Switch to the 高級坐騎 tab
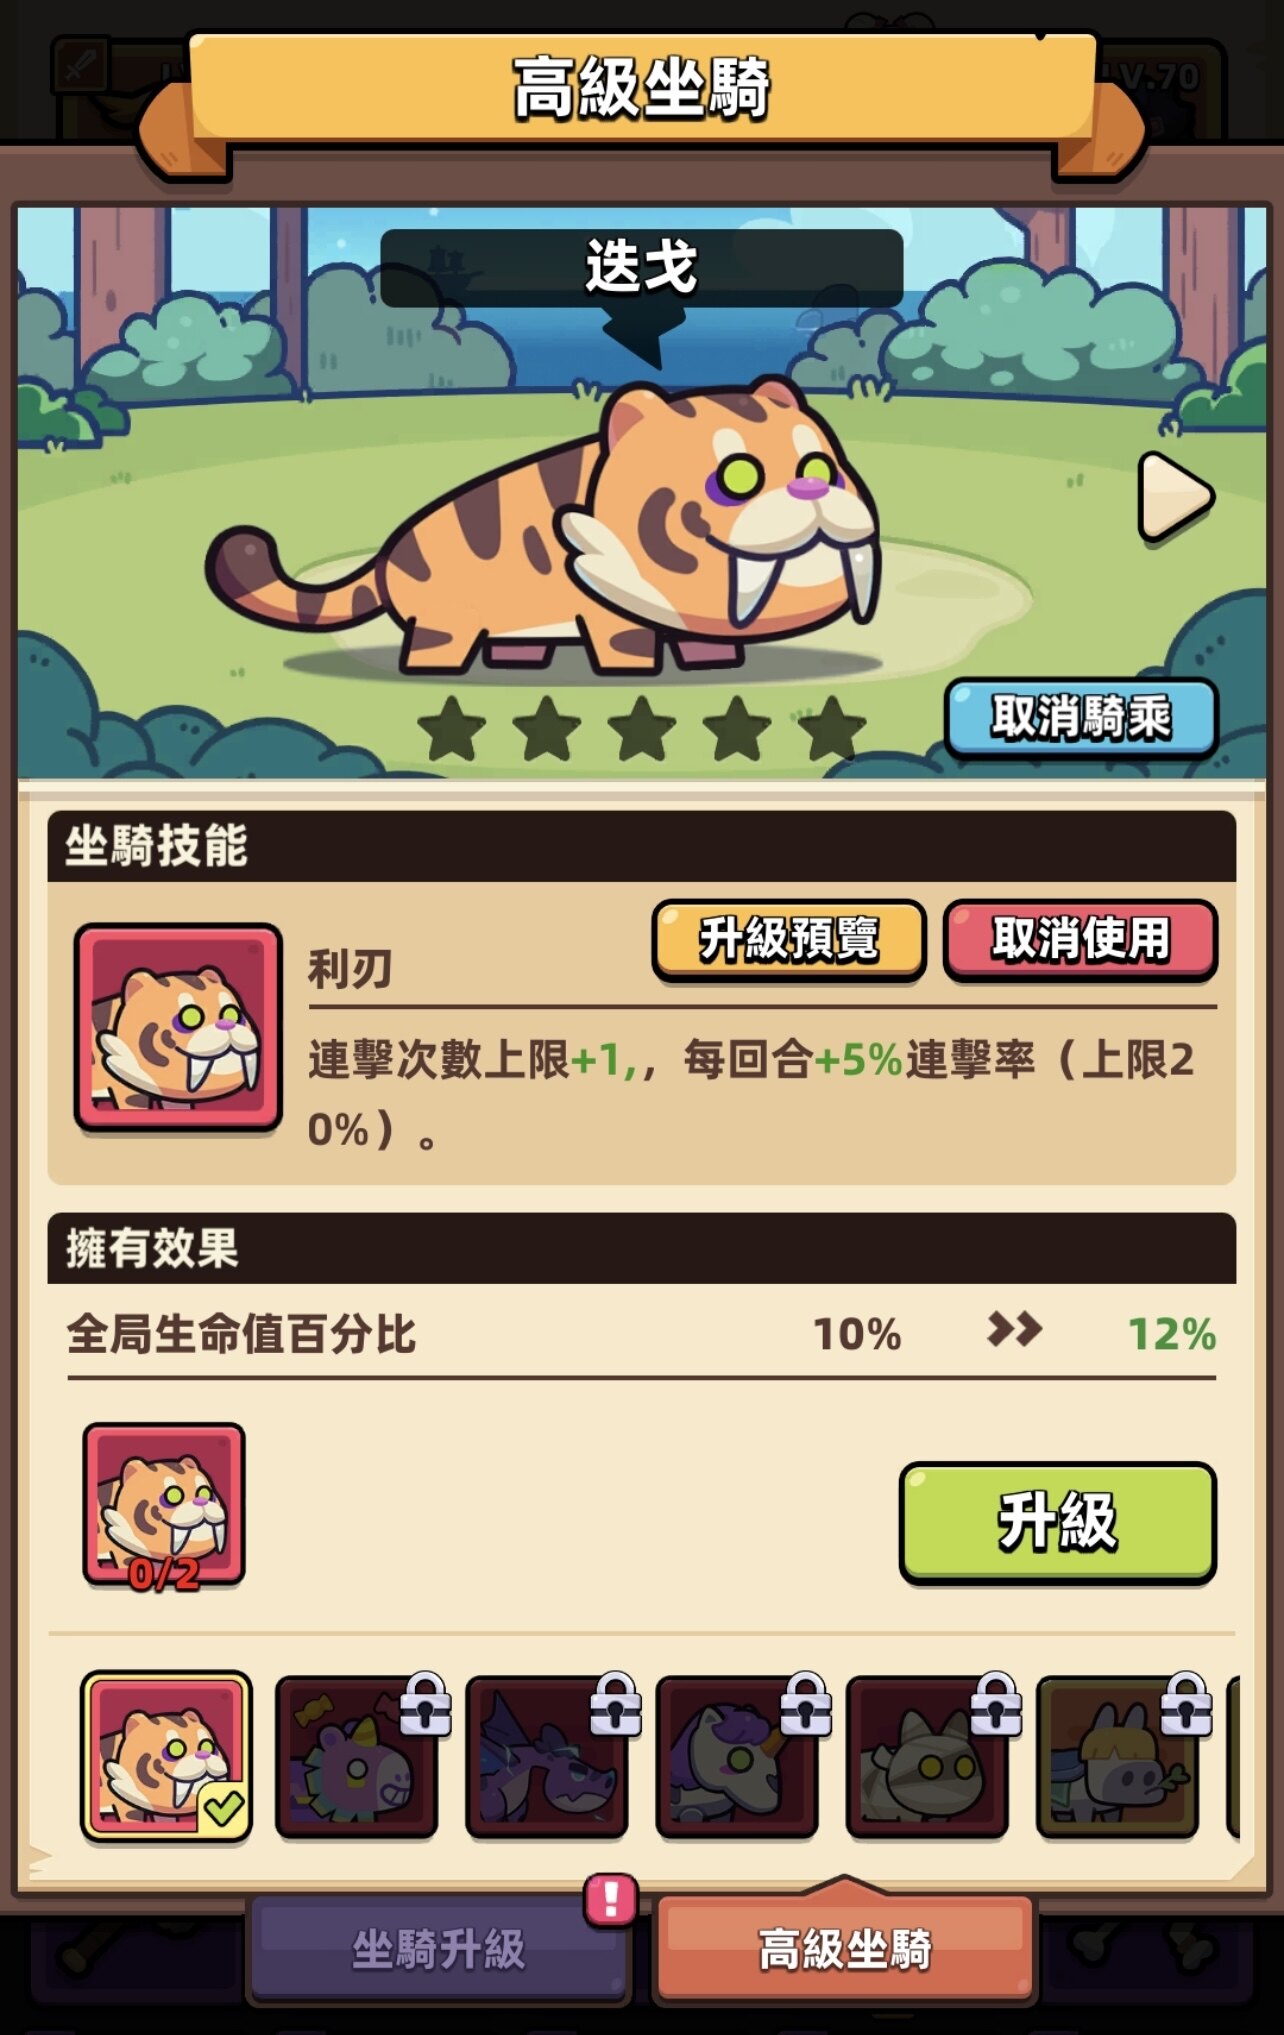Screen dimensions: 1284x2035 (x=844, y=1949)
